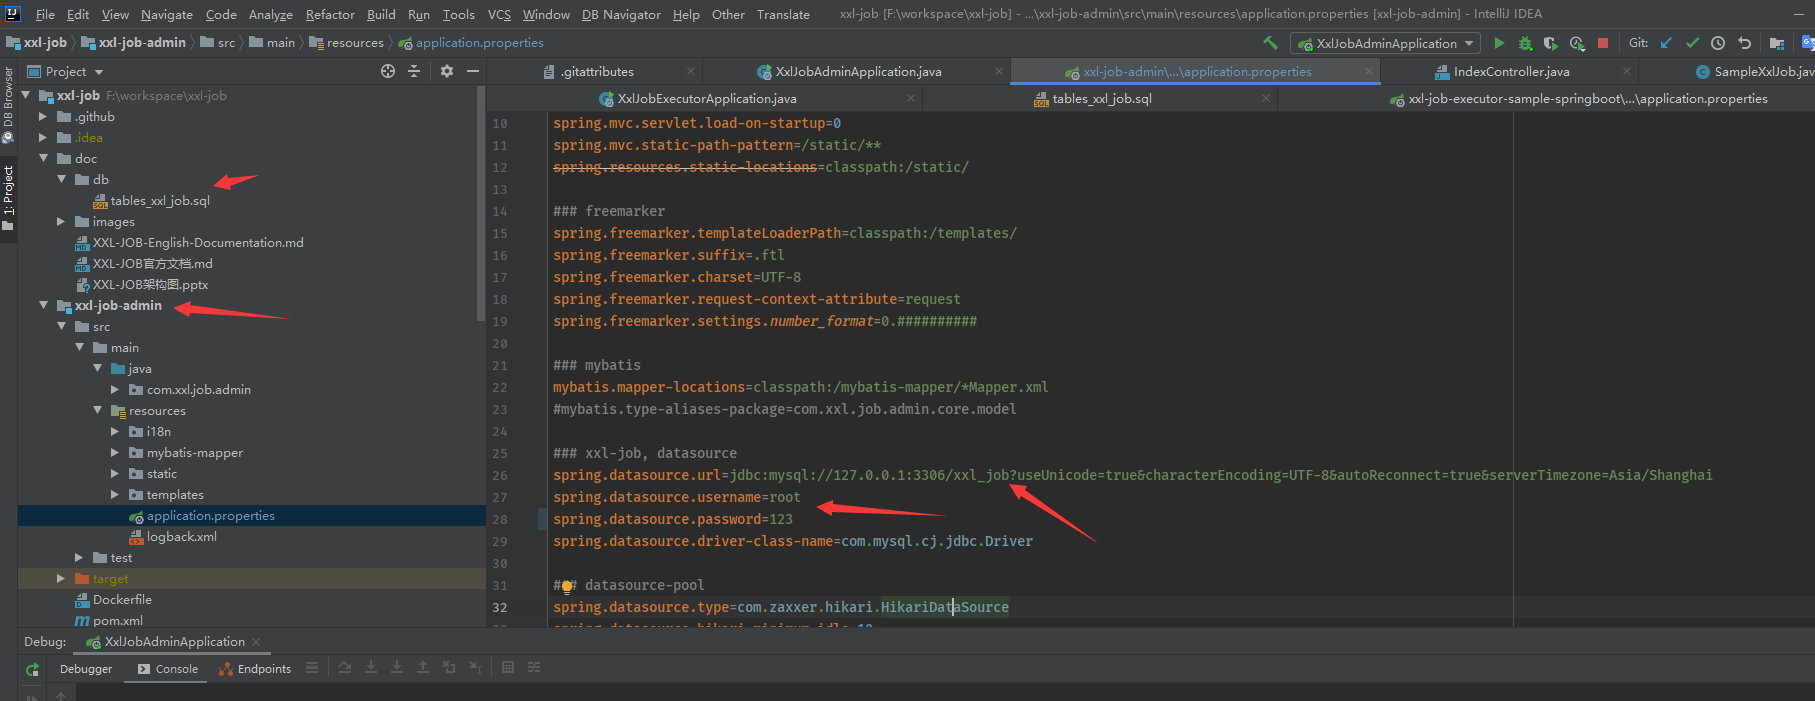The image size is (1815, 701).
Task: Click the Step Out icon in debug toolbar
Action: click(423, 667)
